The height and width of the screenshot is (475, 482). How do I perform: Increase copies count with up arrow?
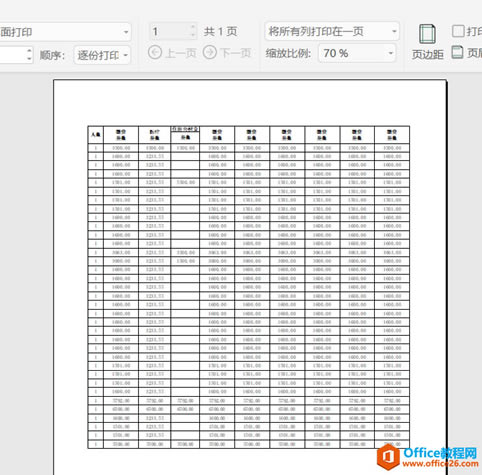29,51
